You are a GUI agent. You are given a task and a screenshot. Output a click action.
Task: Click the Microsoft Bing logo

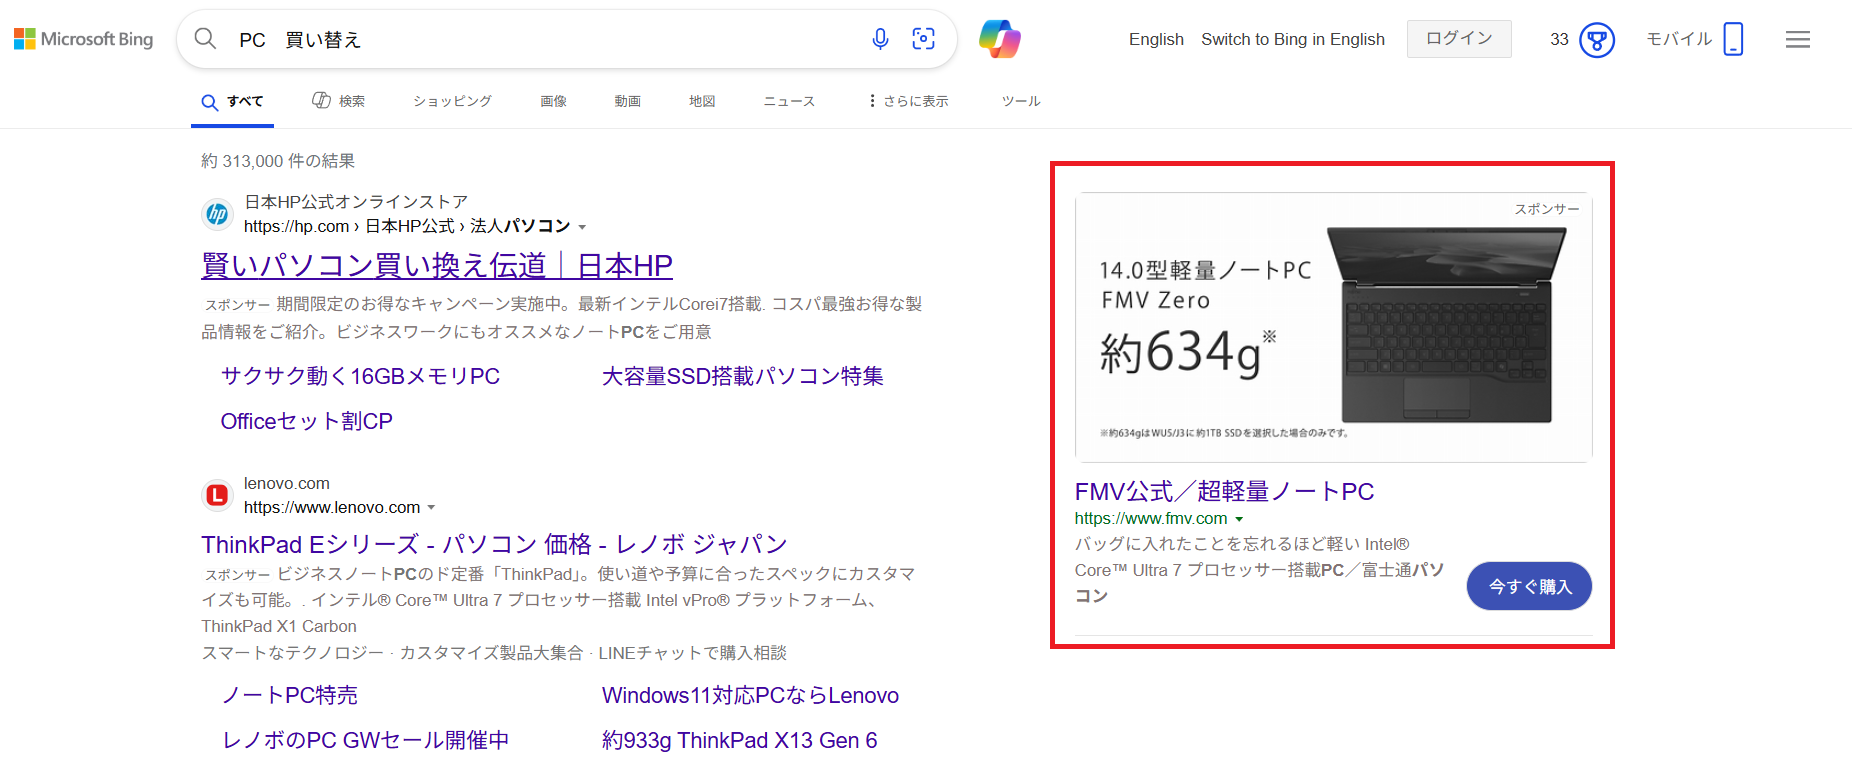coord(83,39)
